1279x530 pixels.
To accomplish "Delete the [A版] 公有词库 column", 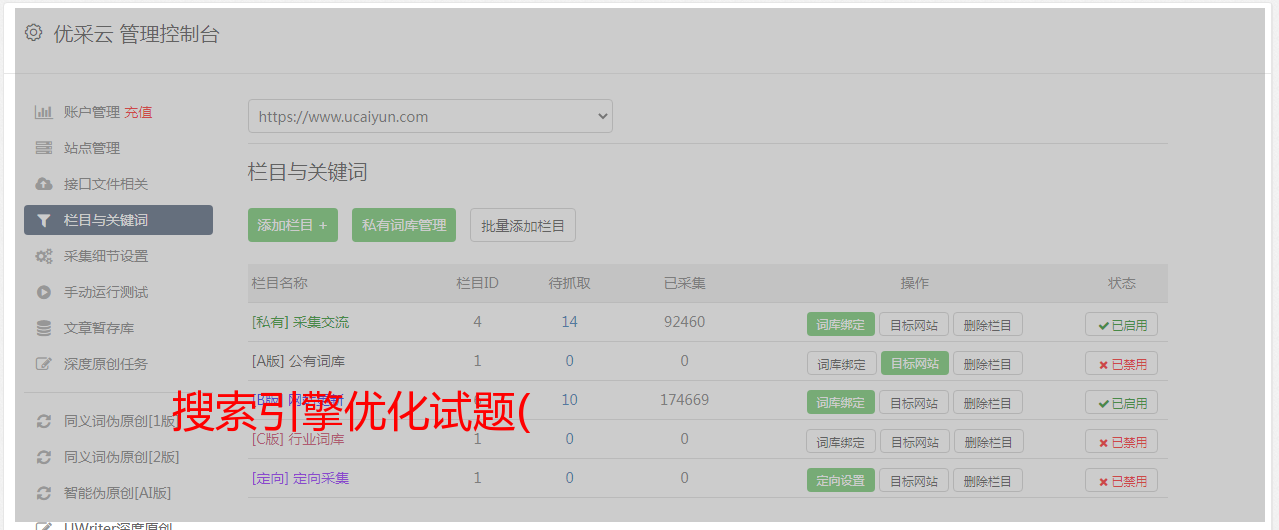I will coord(988,363).
